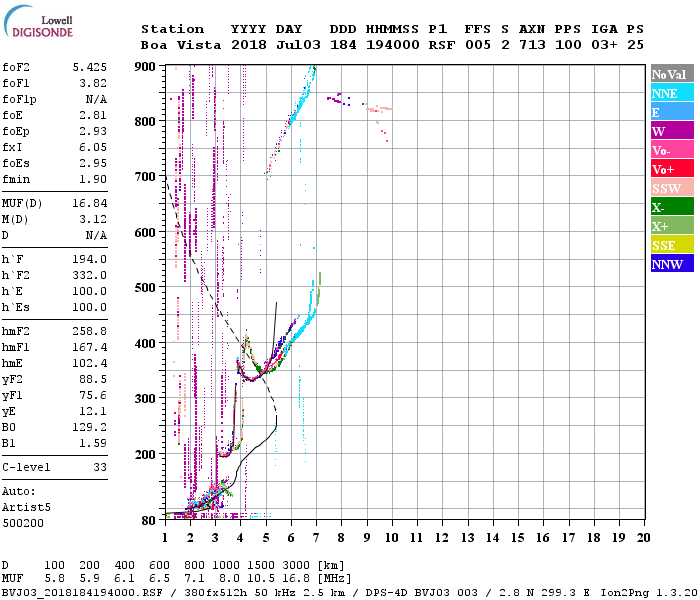Click the foEs value 2.95
This screenshot has height=600, width=700.
(93, 163)
